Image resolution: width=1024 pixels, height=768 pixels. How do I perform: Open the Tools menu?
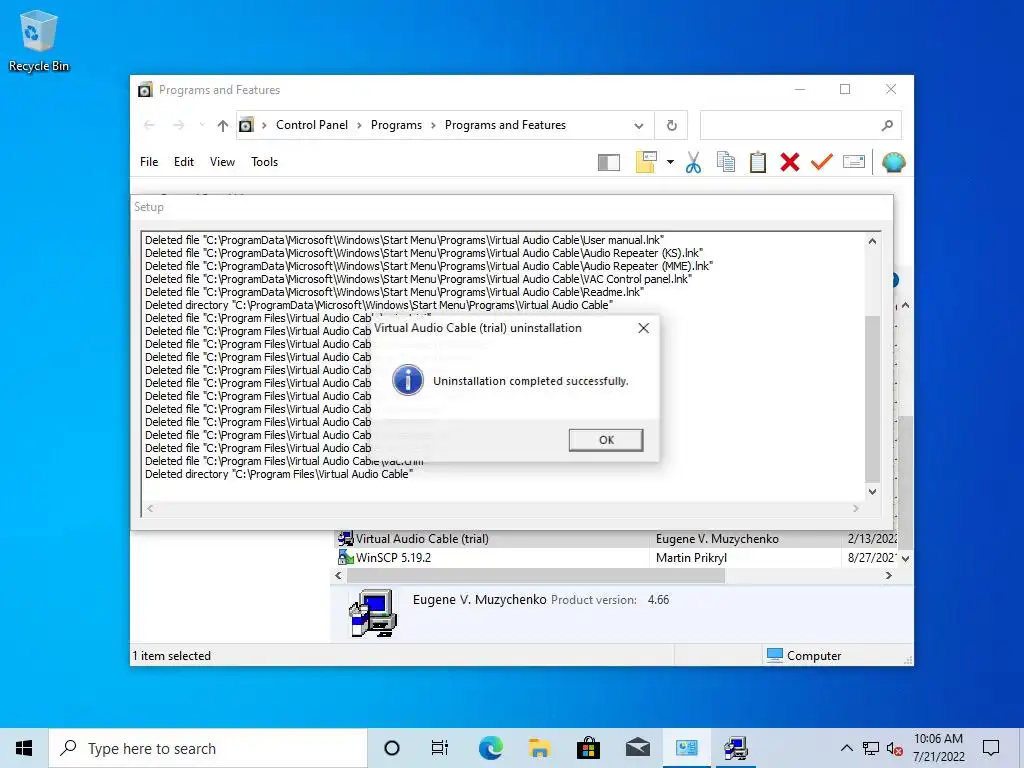pyautogui.click(x=264, y=162)
